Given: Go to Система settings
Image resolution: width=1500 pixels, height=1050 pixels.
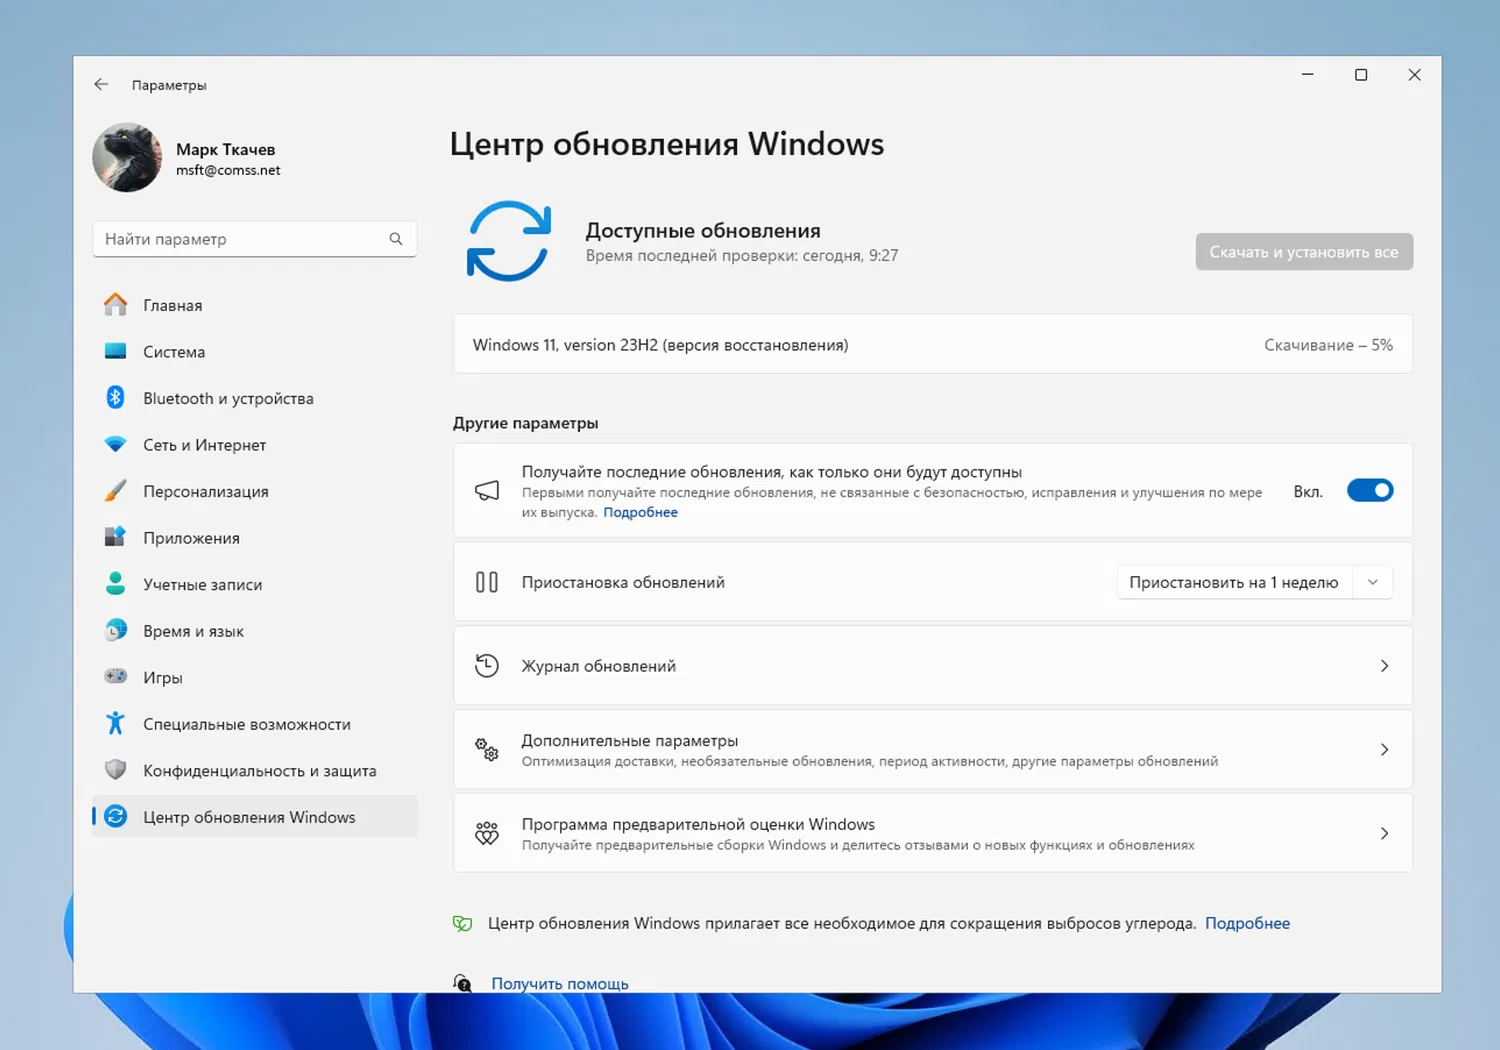Looking at the screenshot, I should pos(255,352).
